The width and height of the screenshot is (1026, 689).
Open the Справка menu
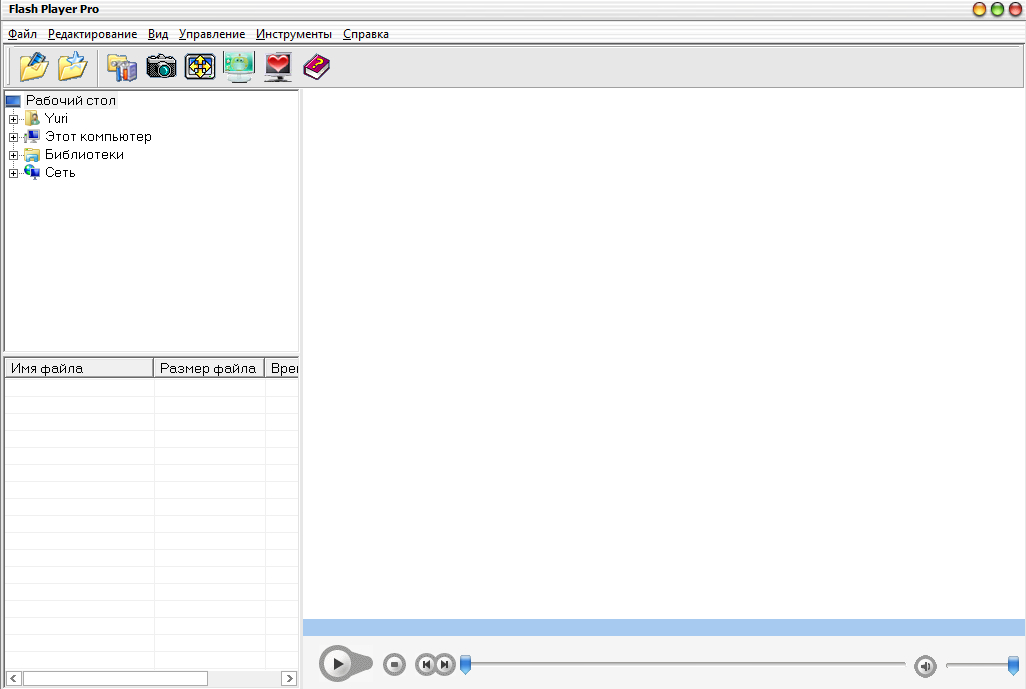[x=366, y=34]
